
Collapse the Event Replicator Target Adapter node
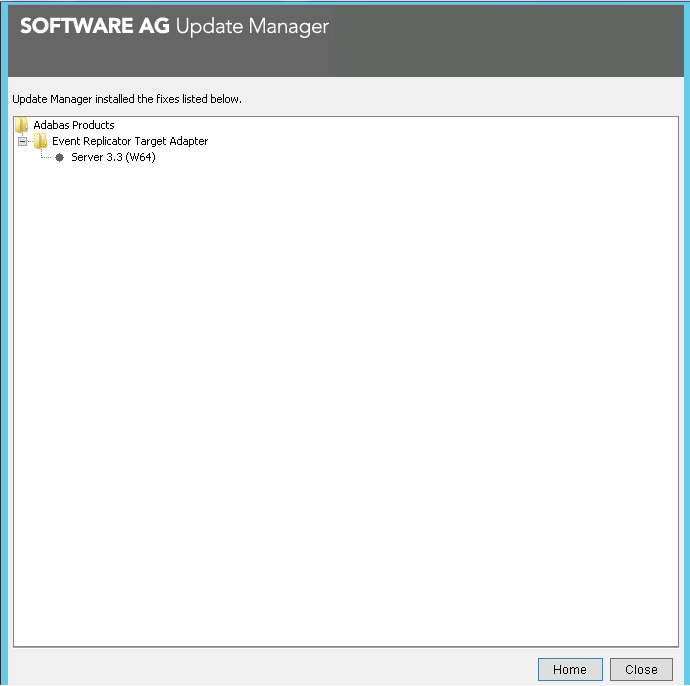tap(23, 142)
